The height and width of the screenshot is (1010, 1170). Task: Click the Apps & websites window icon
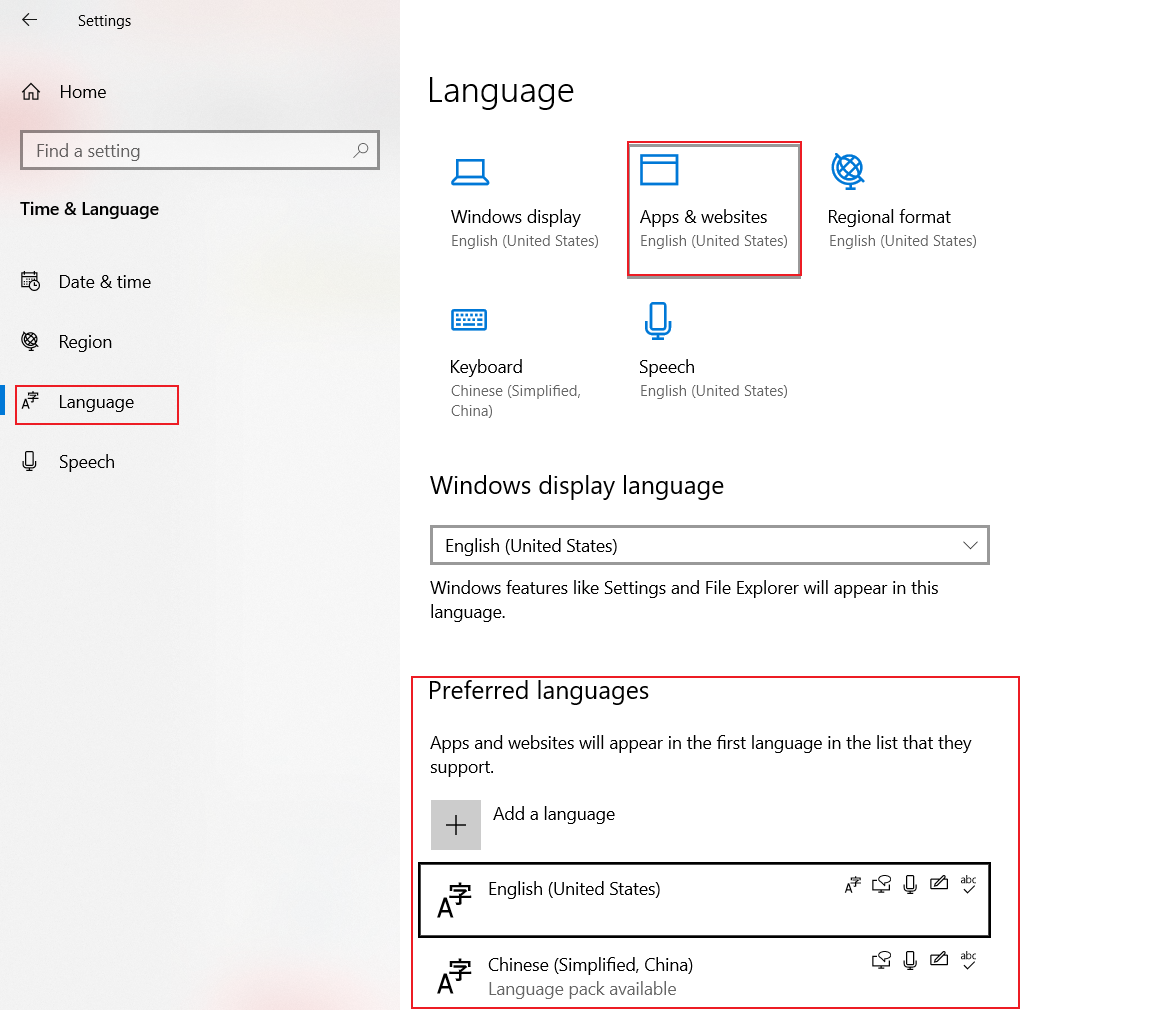coord(659,170)
